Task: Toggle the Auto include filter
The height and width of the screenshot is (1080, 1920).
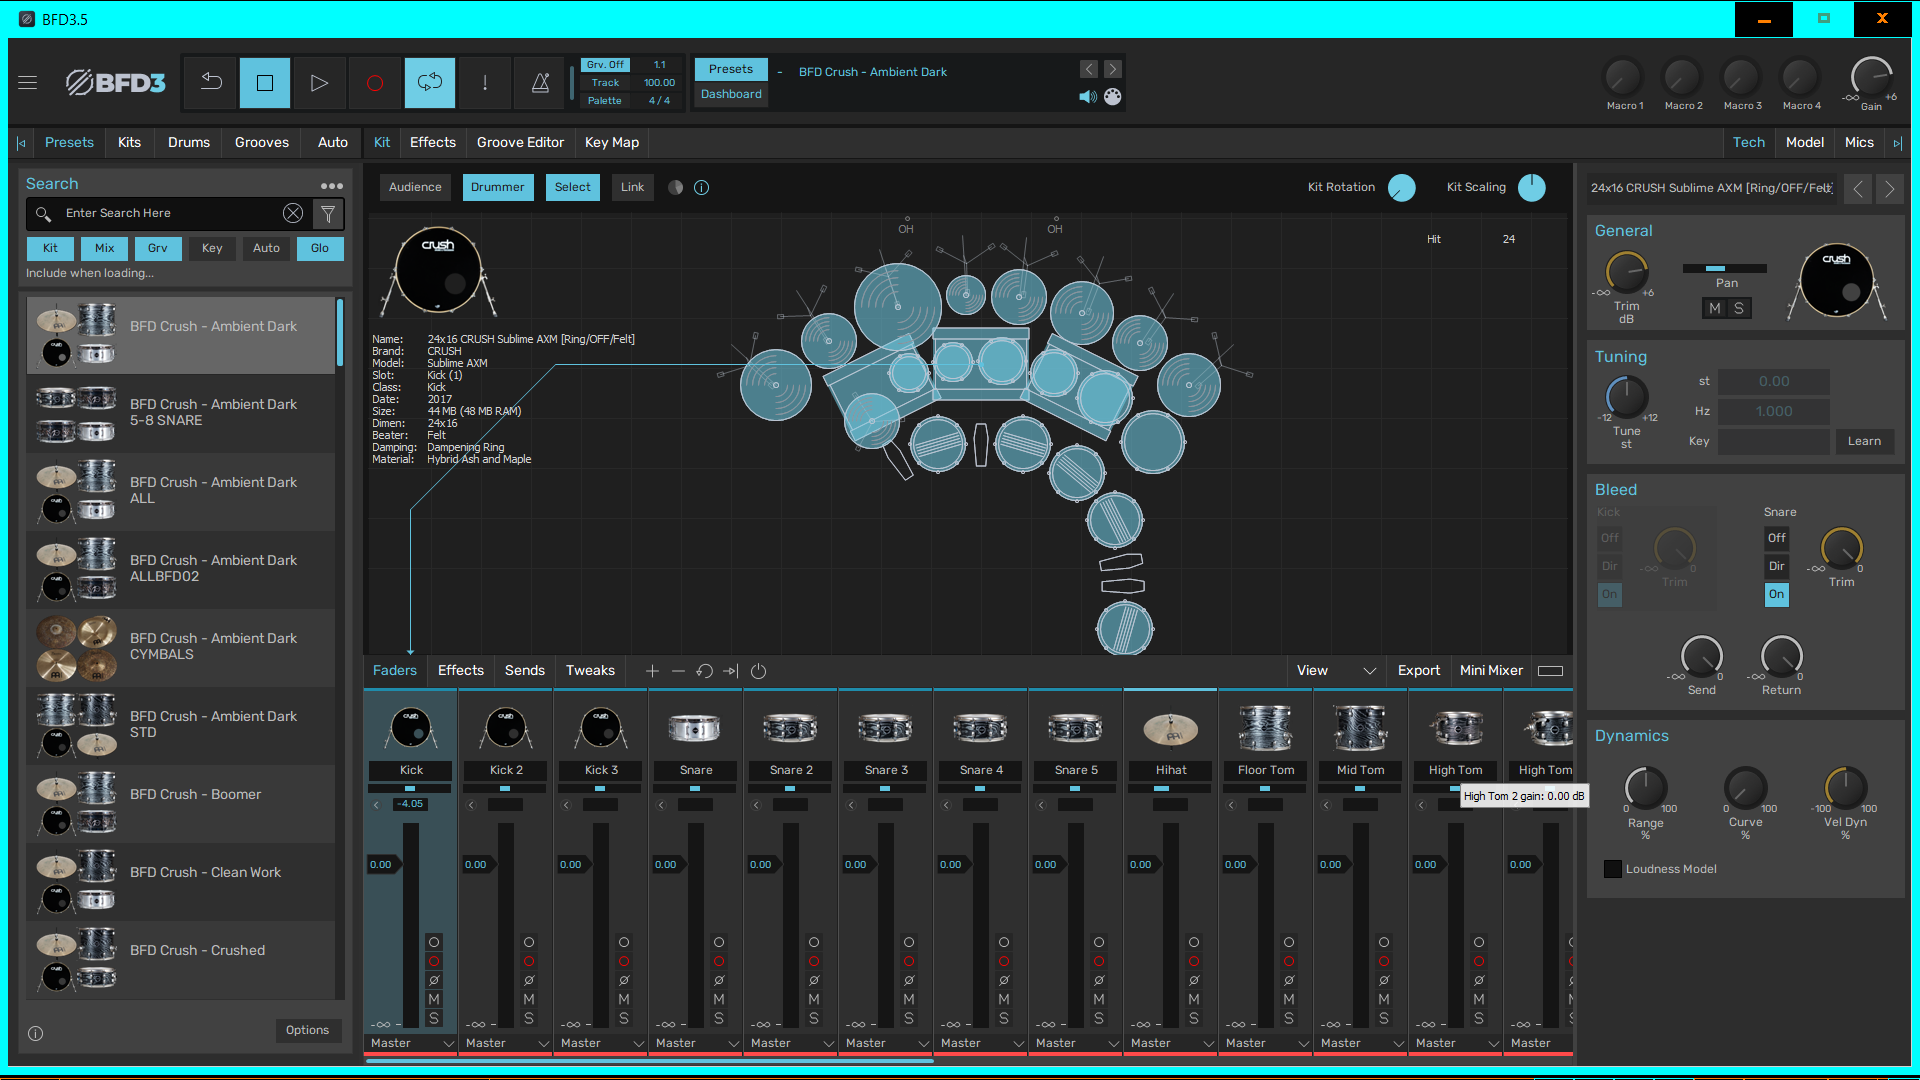Action: click(266, 248)
